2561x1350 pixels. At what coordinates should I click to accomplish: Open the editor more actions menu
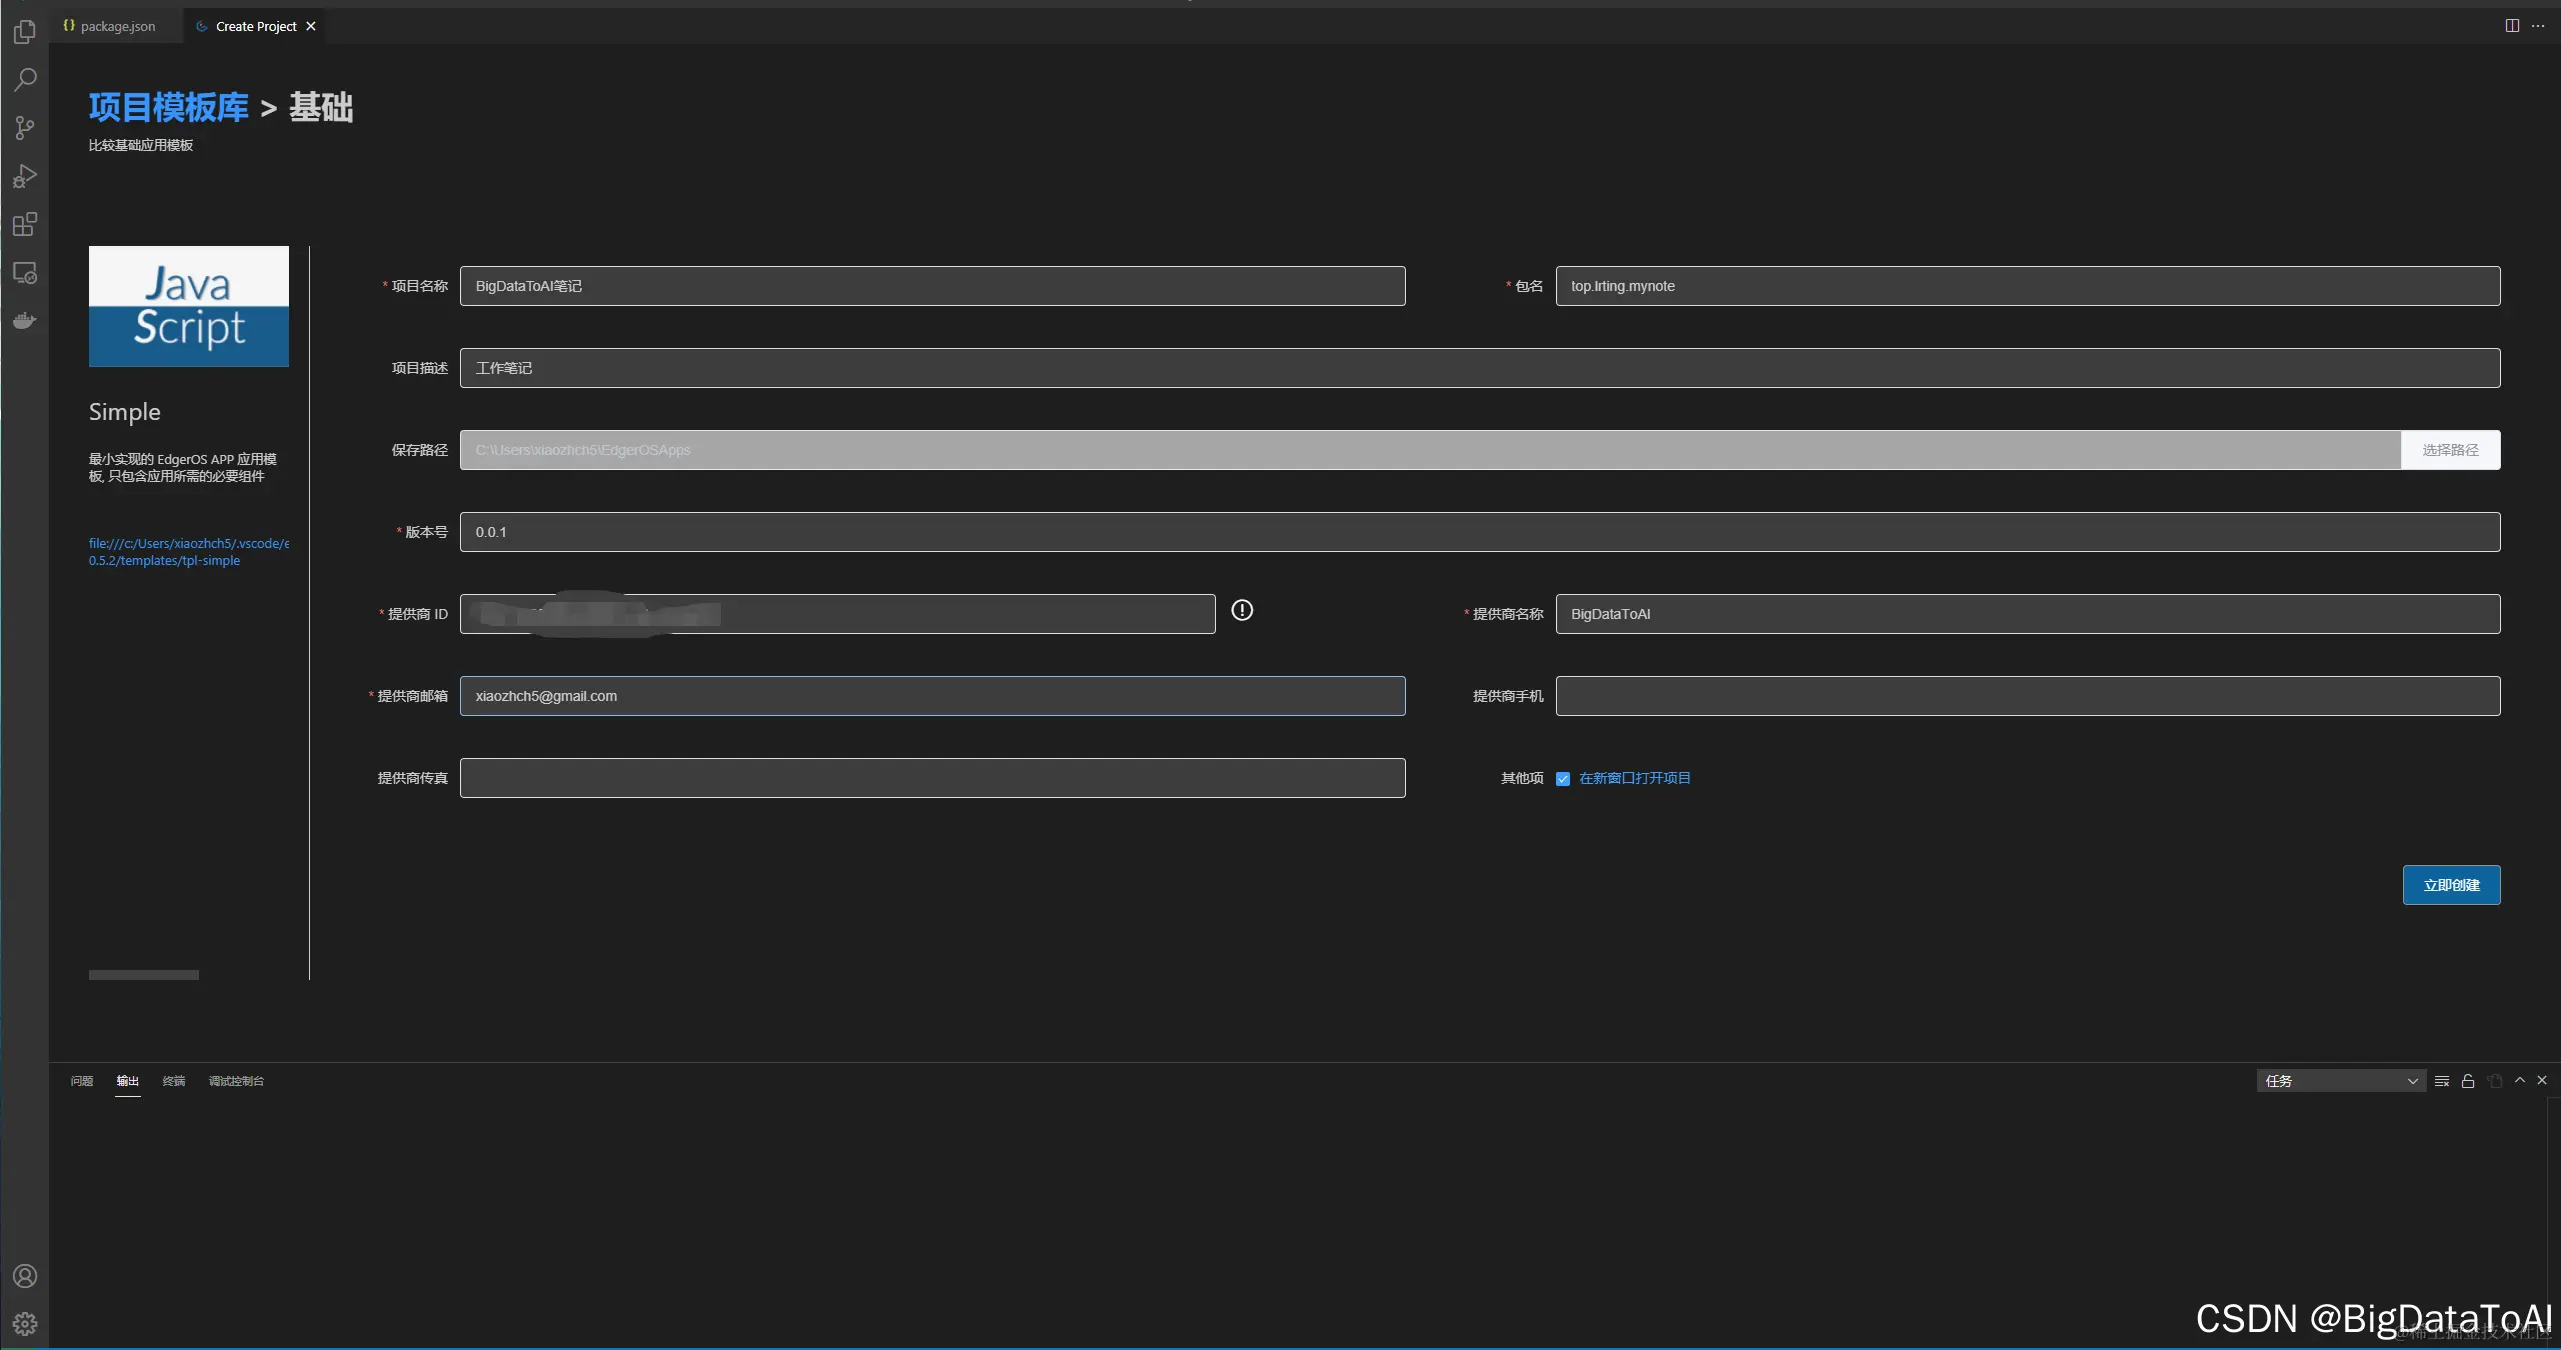[x=2538, y=26]
